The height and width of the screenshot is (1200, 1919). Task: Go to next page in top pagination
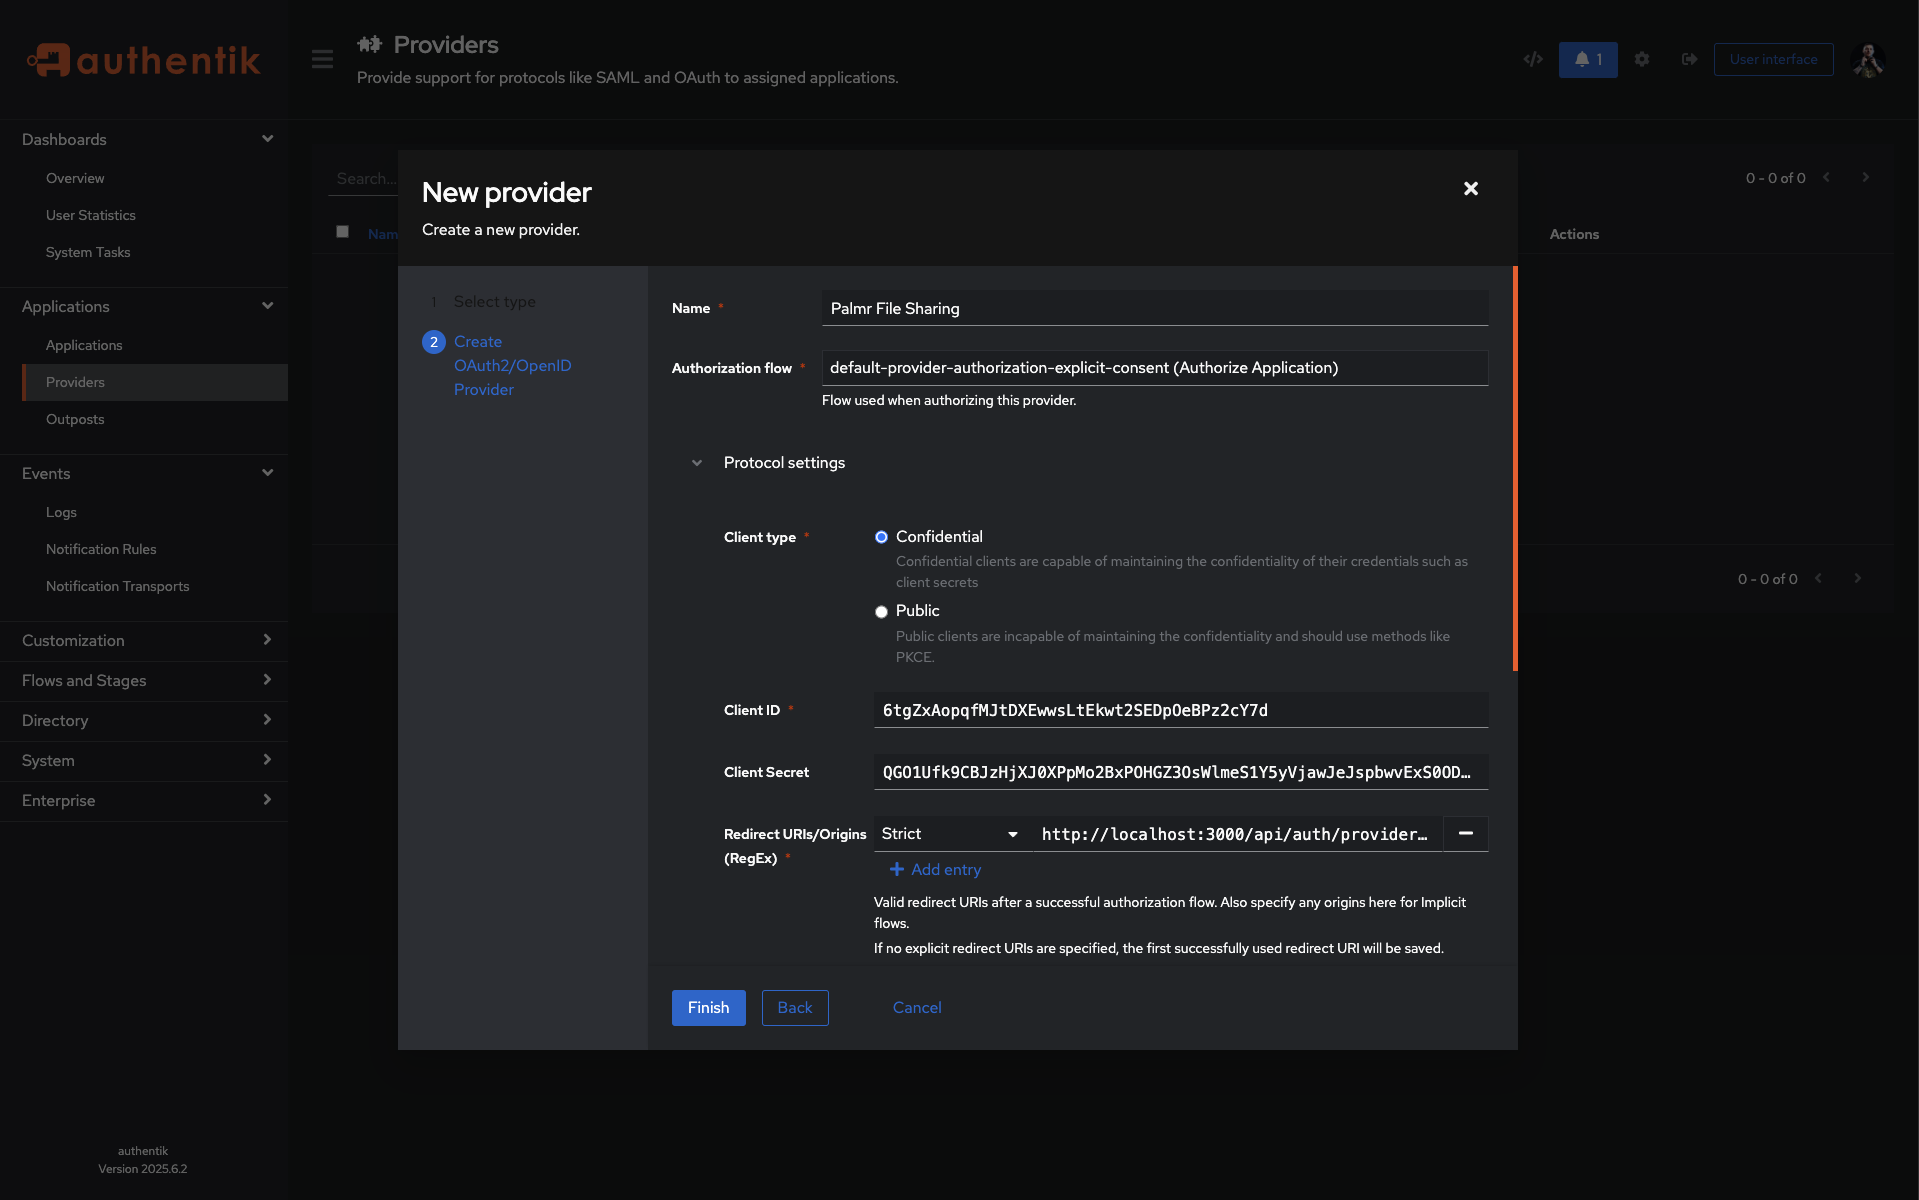click(1865, 177)
